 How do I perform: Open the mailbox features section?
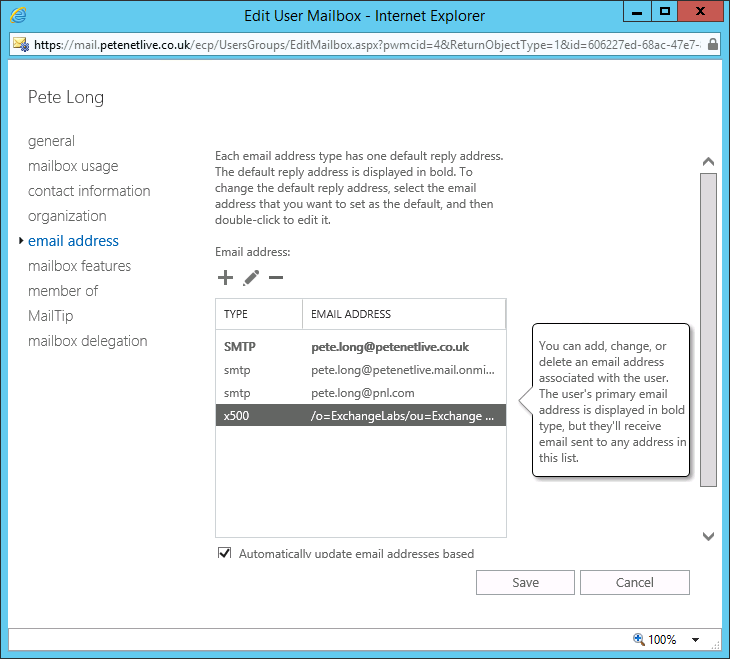tap(80, 266)
